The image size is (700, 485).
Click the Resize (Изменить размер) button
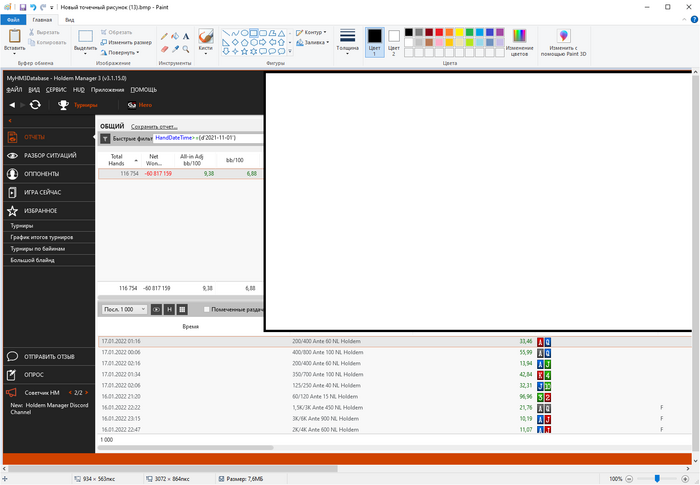click(126, 42)
